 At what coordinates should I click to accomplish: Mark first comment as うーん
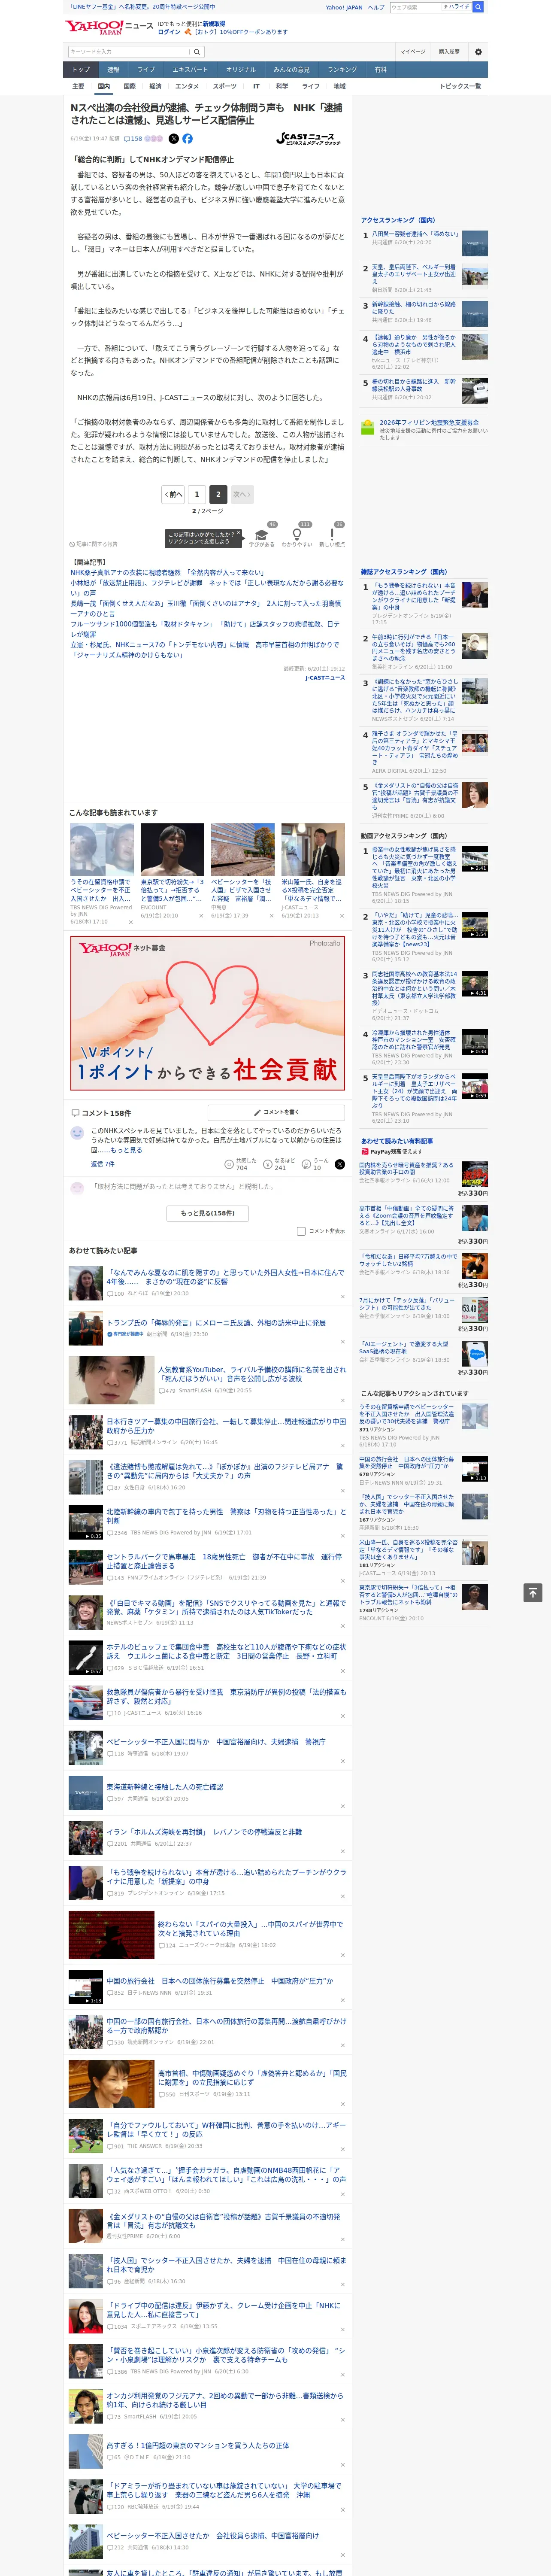pyautogui.click(x=316, y=1164)
